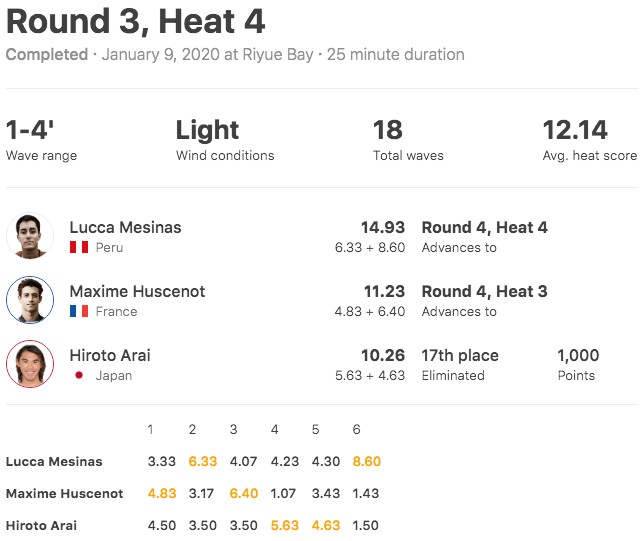Screen dimensions: 644x541
Task: Go to Round 4, Heat 4
Action: [x=484, y=227]
